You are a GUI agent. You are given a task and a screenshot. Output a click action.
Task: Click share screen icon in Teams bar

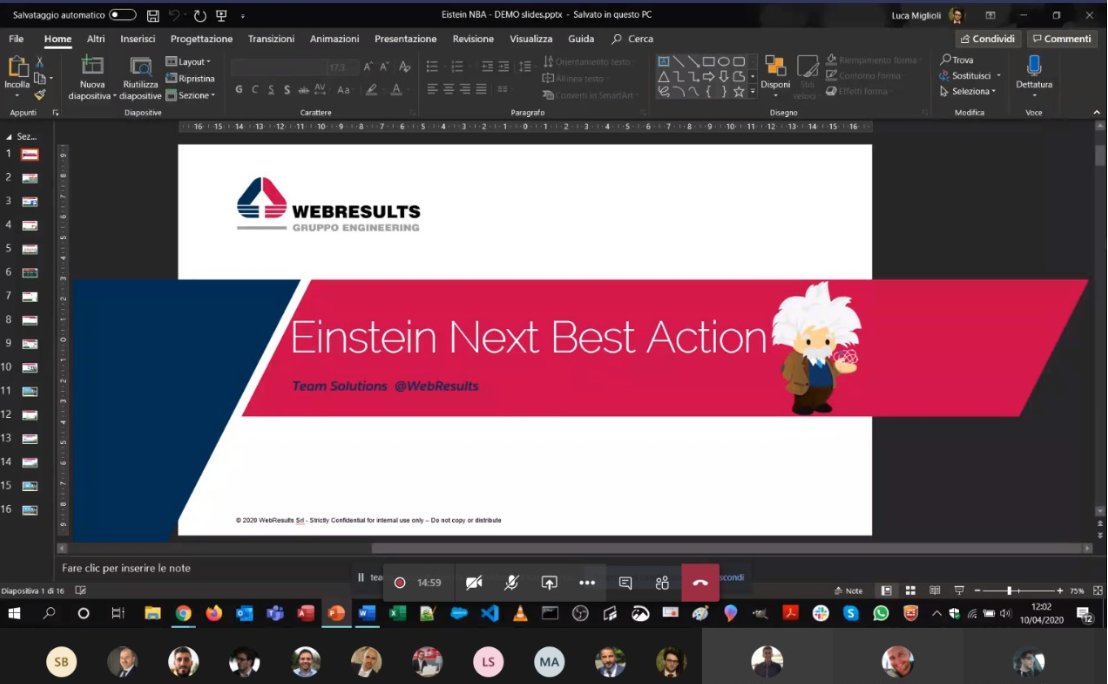point(549,582)
